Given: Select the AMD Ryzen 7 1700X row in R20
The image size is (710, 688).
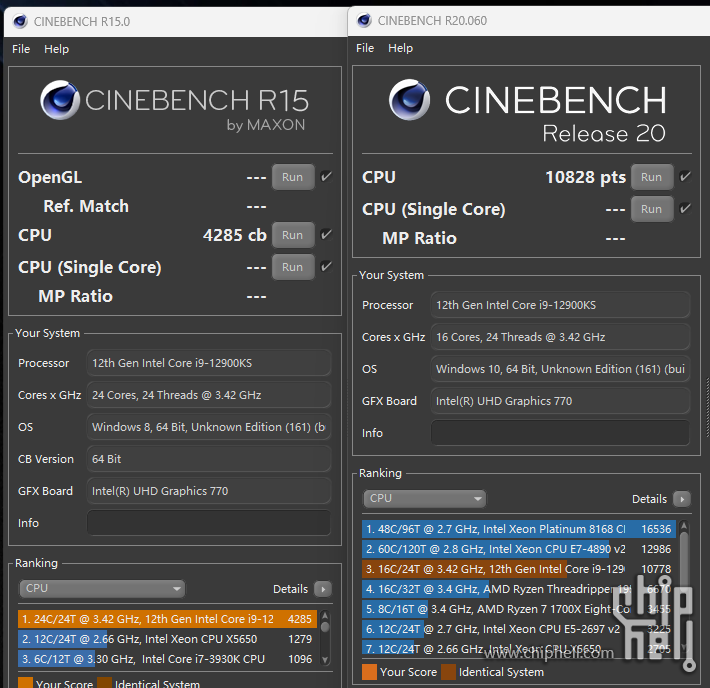Looking at the screenshot, I should point(519,609).
